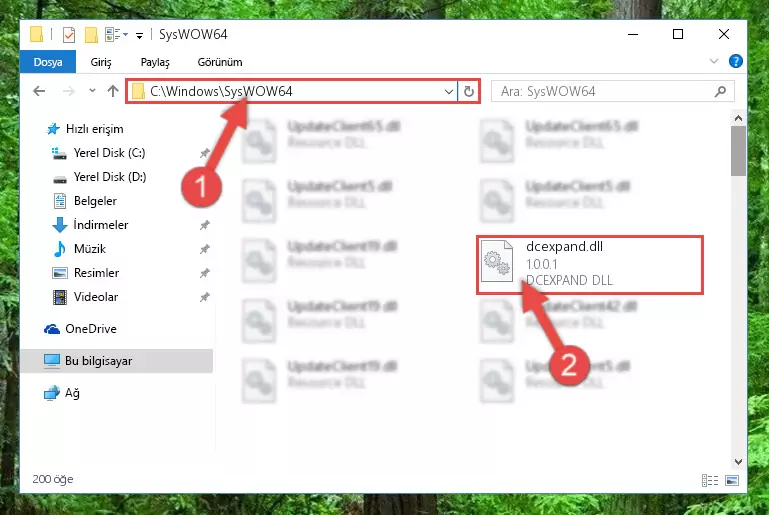Open the Dosya file menu tab
Screen dimensions: 769x515
tap(48, 62)
